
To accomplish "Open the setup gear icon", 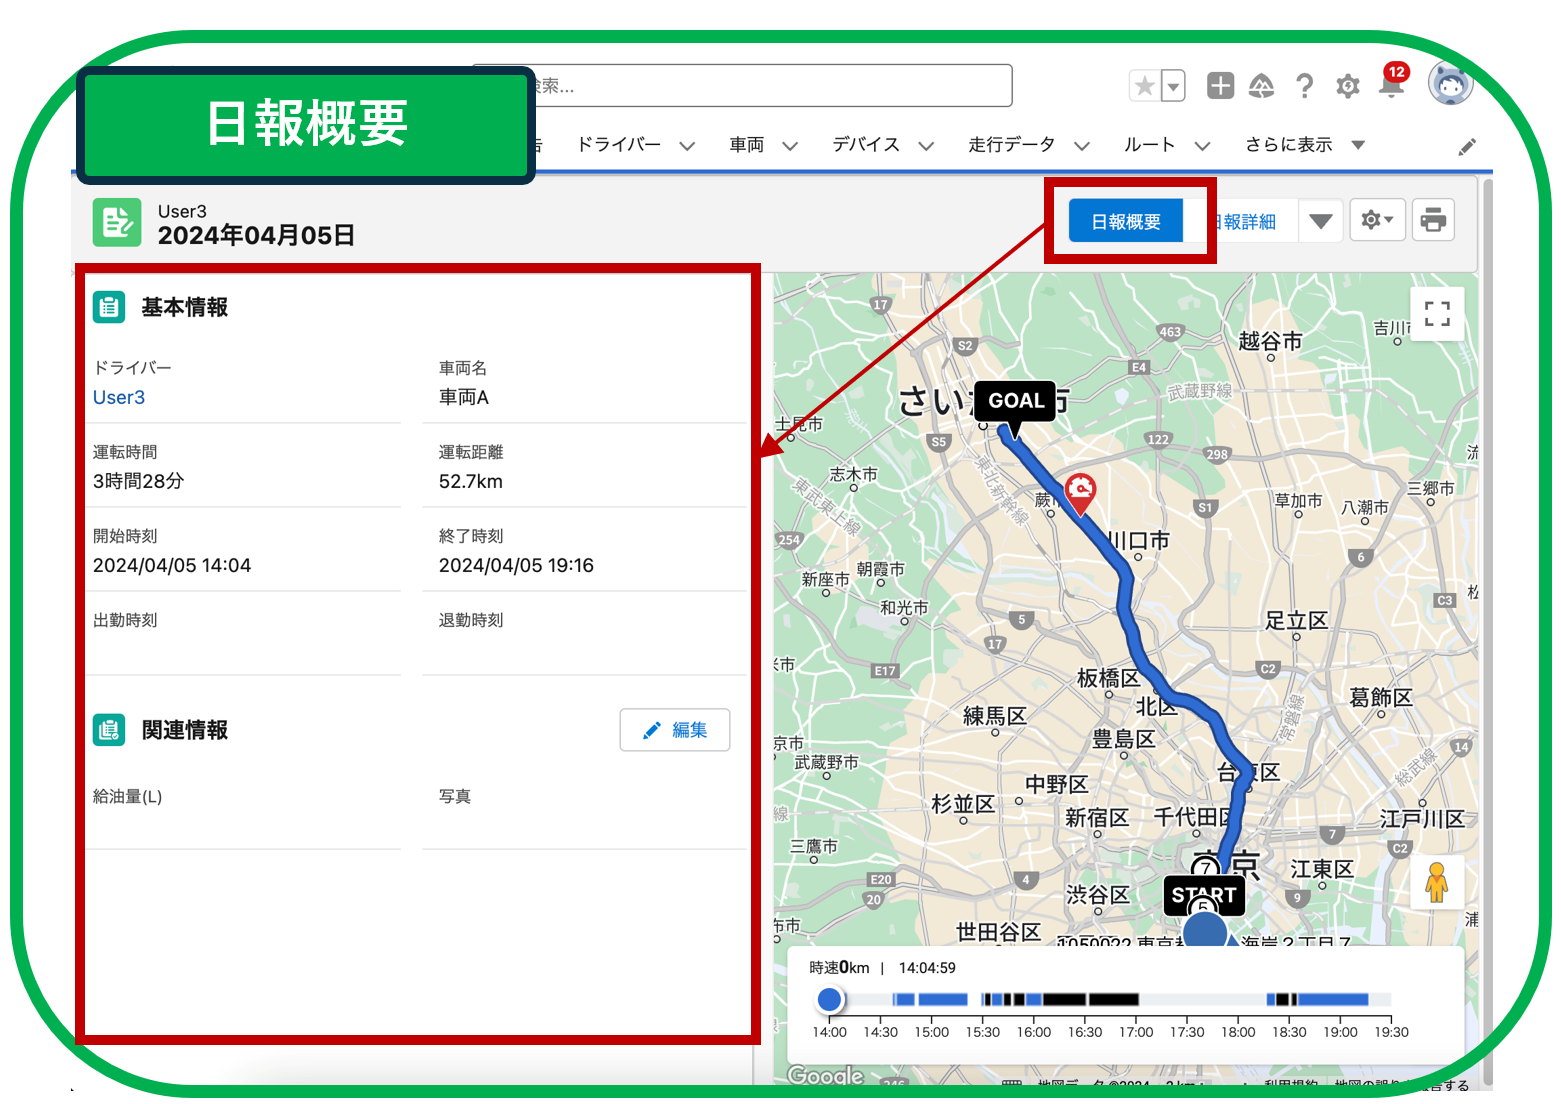I will point(1348,86).
